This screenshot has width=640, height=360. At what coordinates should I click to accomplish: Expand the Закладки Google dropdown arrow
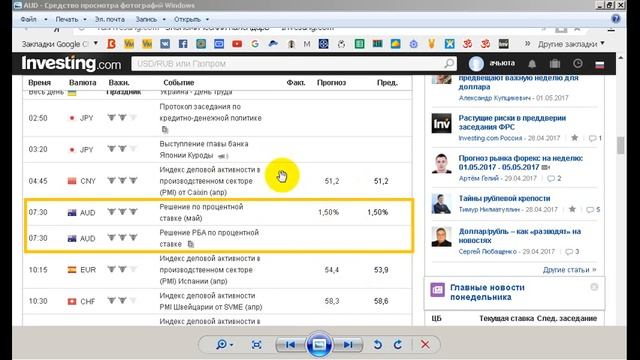tap(96, 43)
